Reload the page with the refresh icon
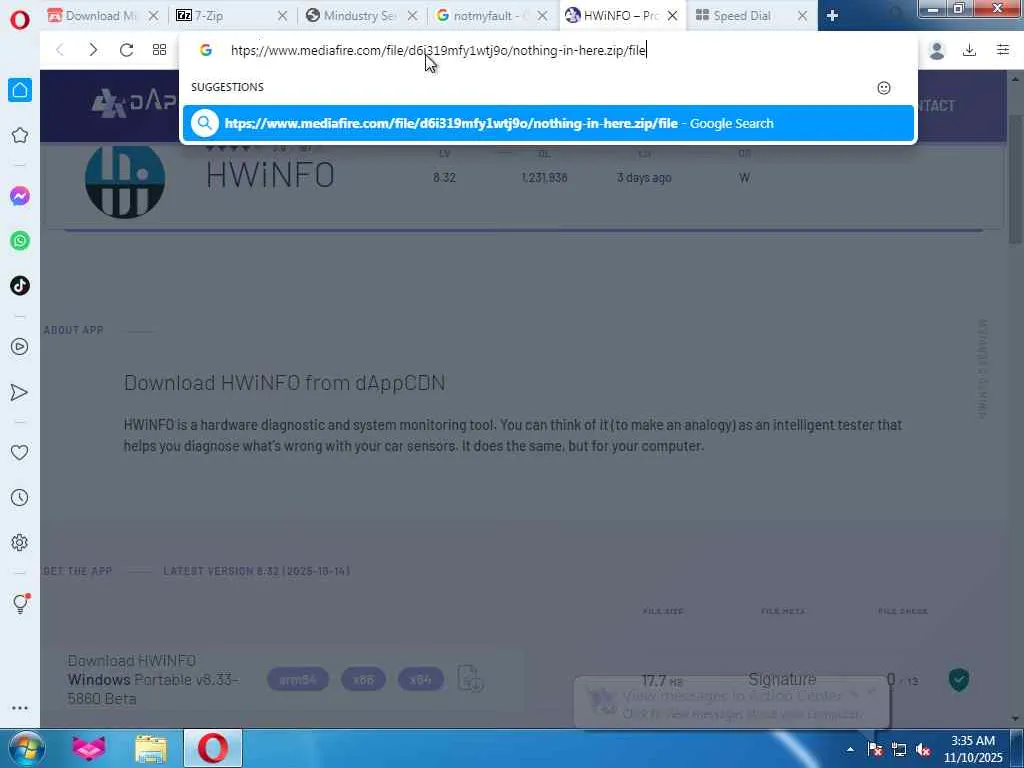The width and height of the screenshot is (1024, 768). pos(126,50)
